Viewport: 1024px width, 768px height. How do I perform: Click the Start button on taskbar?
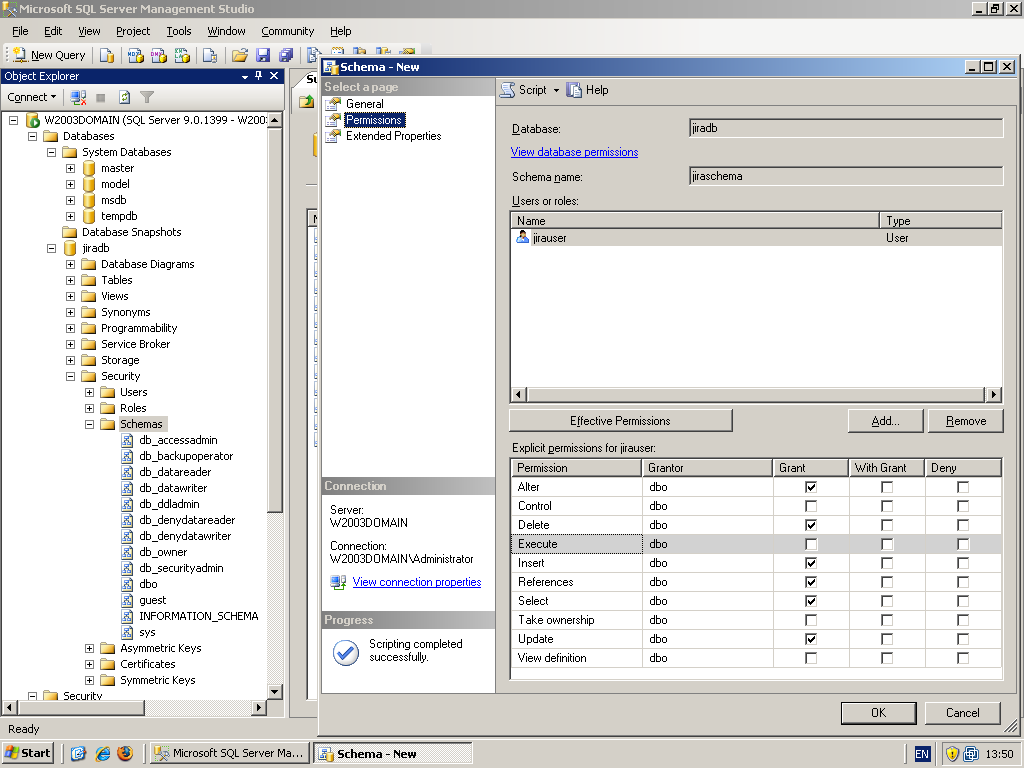[27, 753]
